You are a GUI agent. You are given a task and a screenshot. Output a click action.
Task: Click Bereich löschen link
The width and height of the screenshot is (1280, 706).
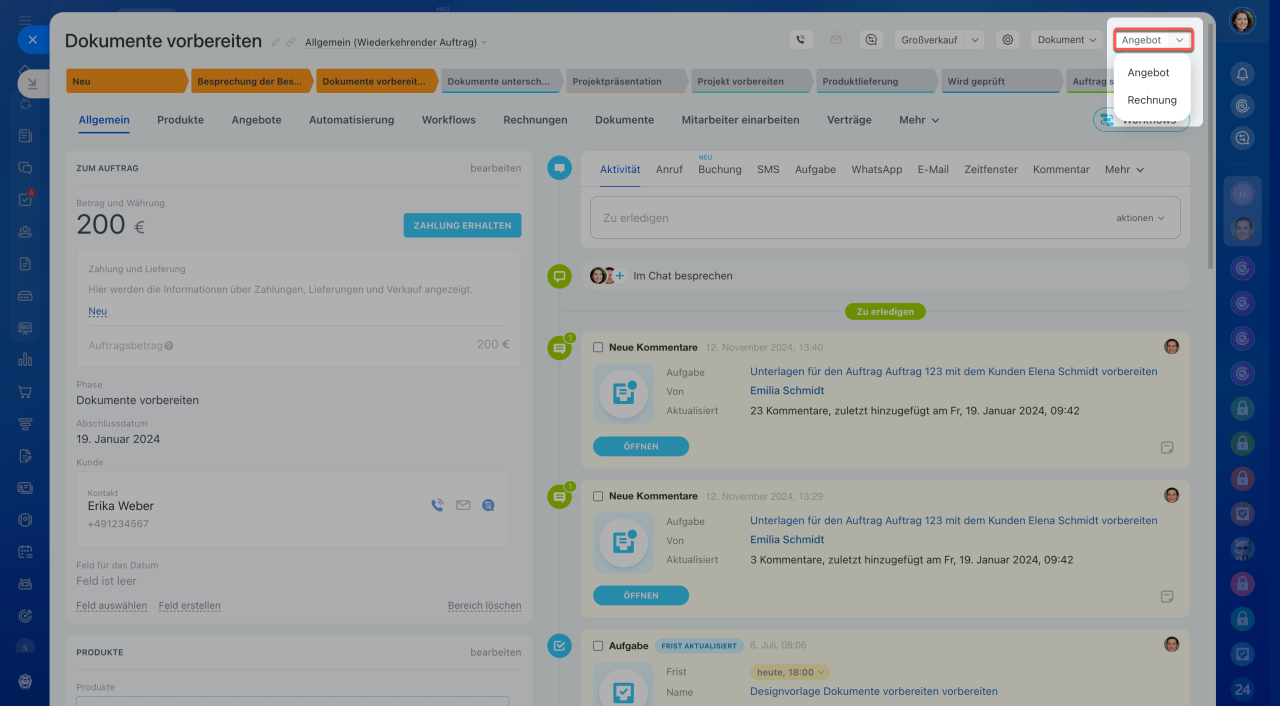click(484, 606)
